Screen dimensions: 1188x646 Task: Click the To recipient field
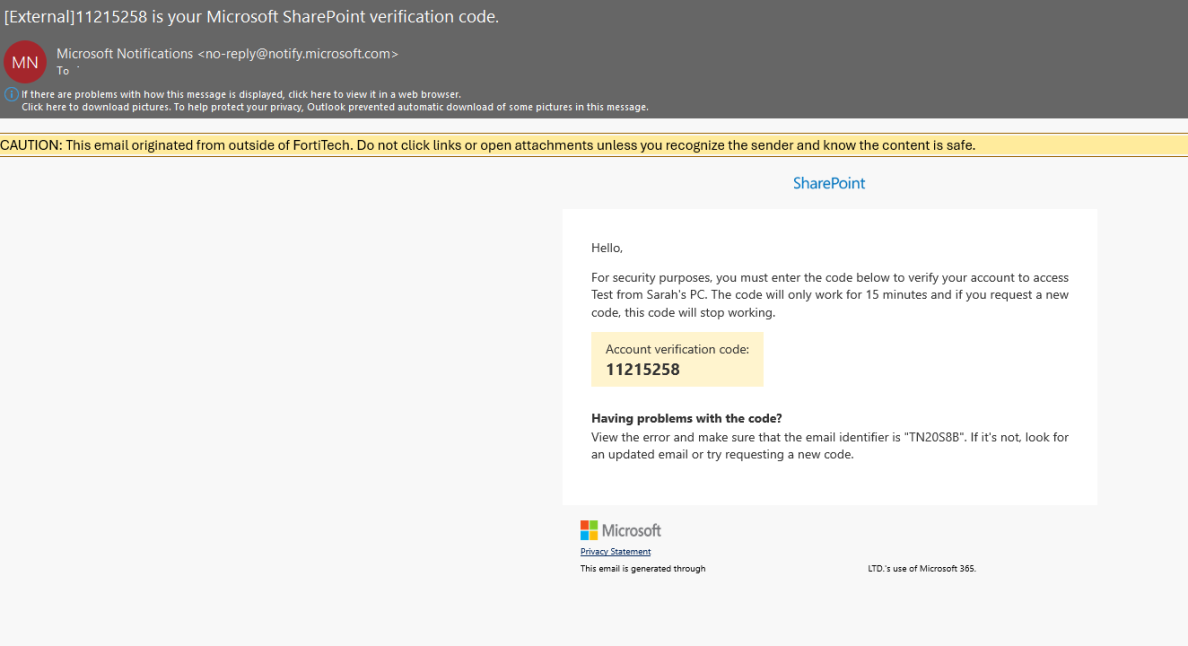click(x=62, y=70)
